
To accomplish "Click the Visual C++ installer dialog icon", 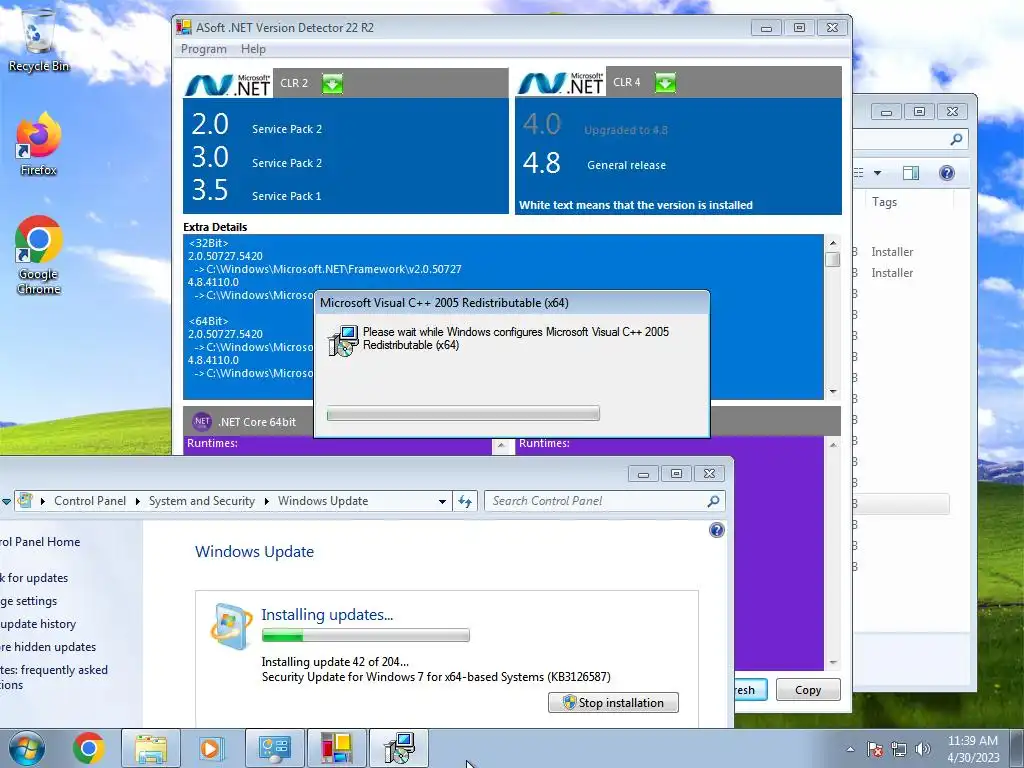I will click(x=344, y=340).
